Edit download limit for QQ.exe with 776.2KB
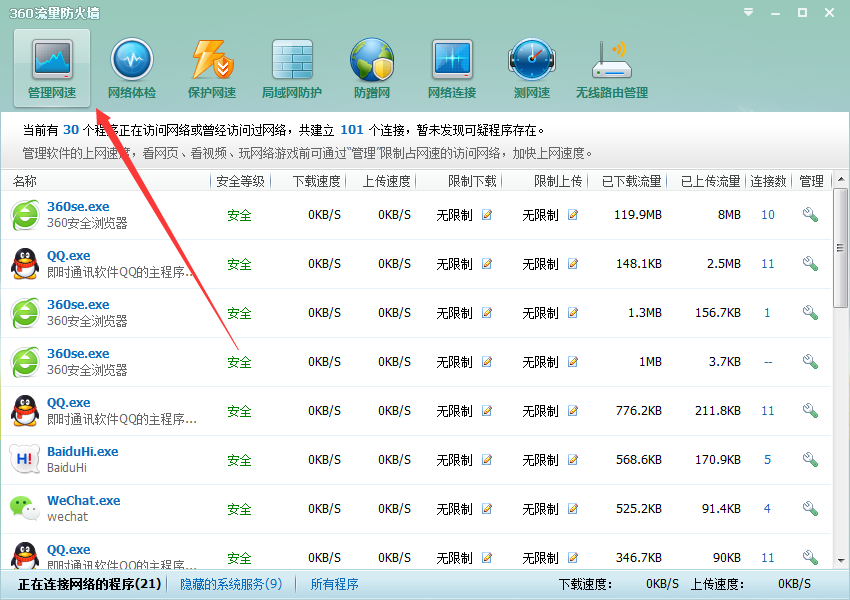850x600 pixels. (487, 411)
